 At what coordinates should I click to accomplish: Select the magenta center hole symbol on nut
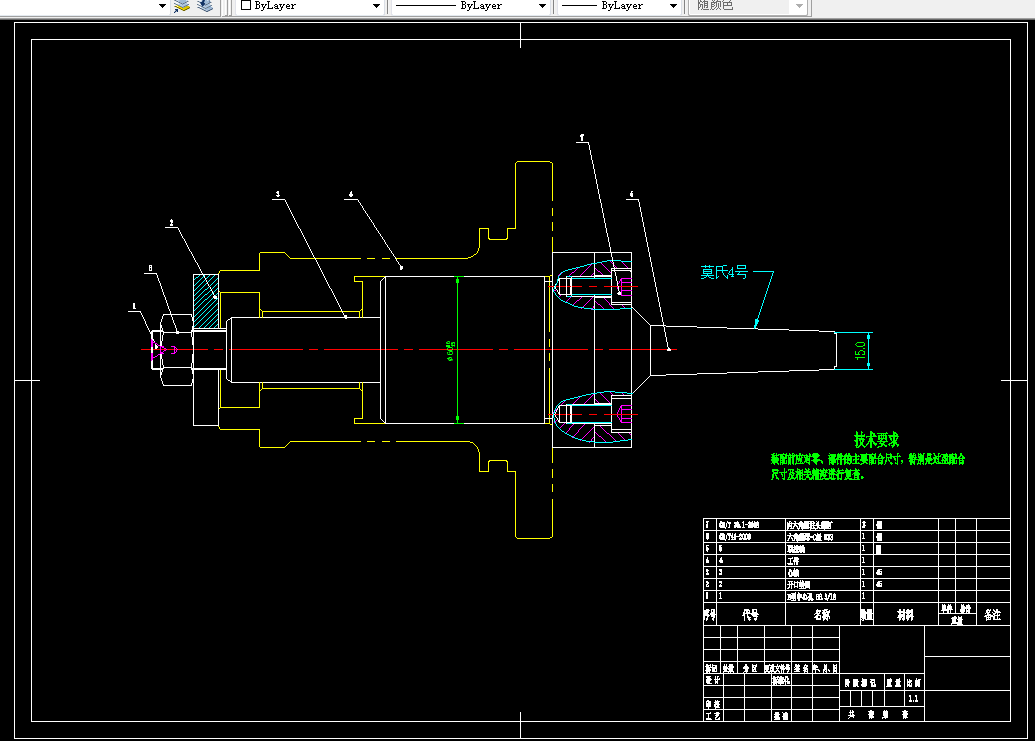pos(163,350)
